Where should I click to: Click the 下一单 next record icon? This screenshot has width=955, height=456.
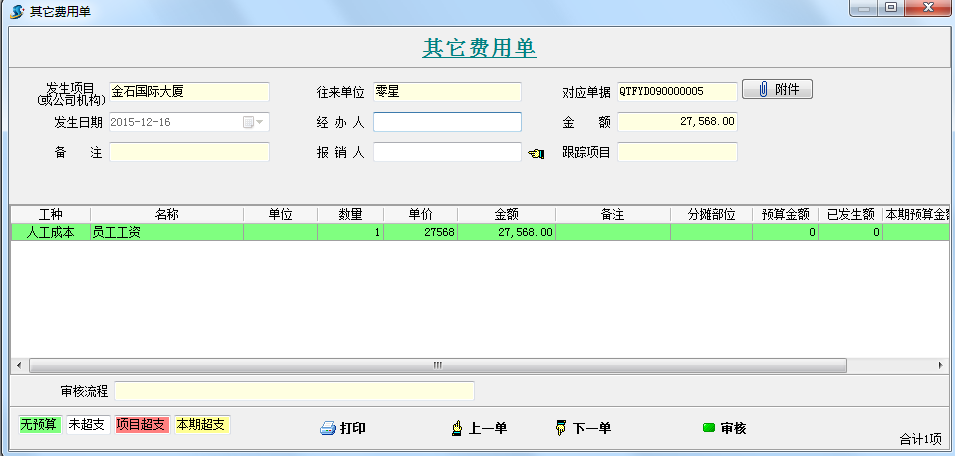(x=561, y=428)
